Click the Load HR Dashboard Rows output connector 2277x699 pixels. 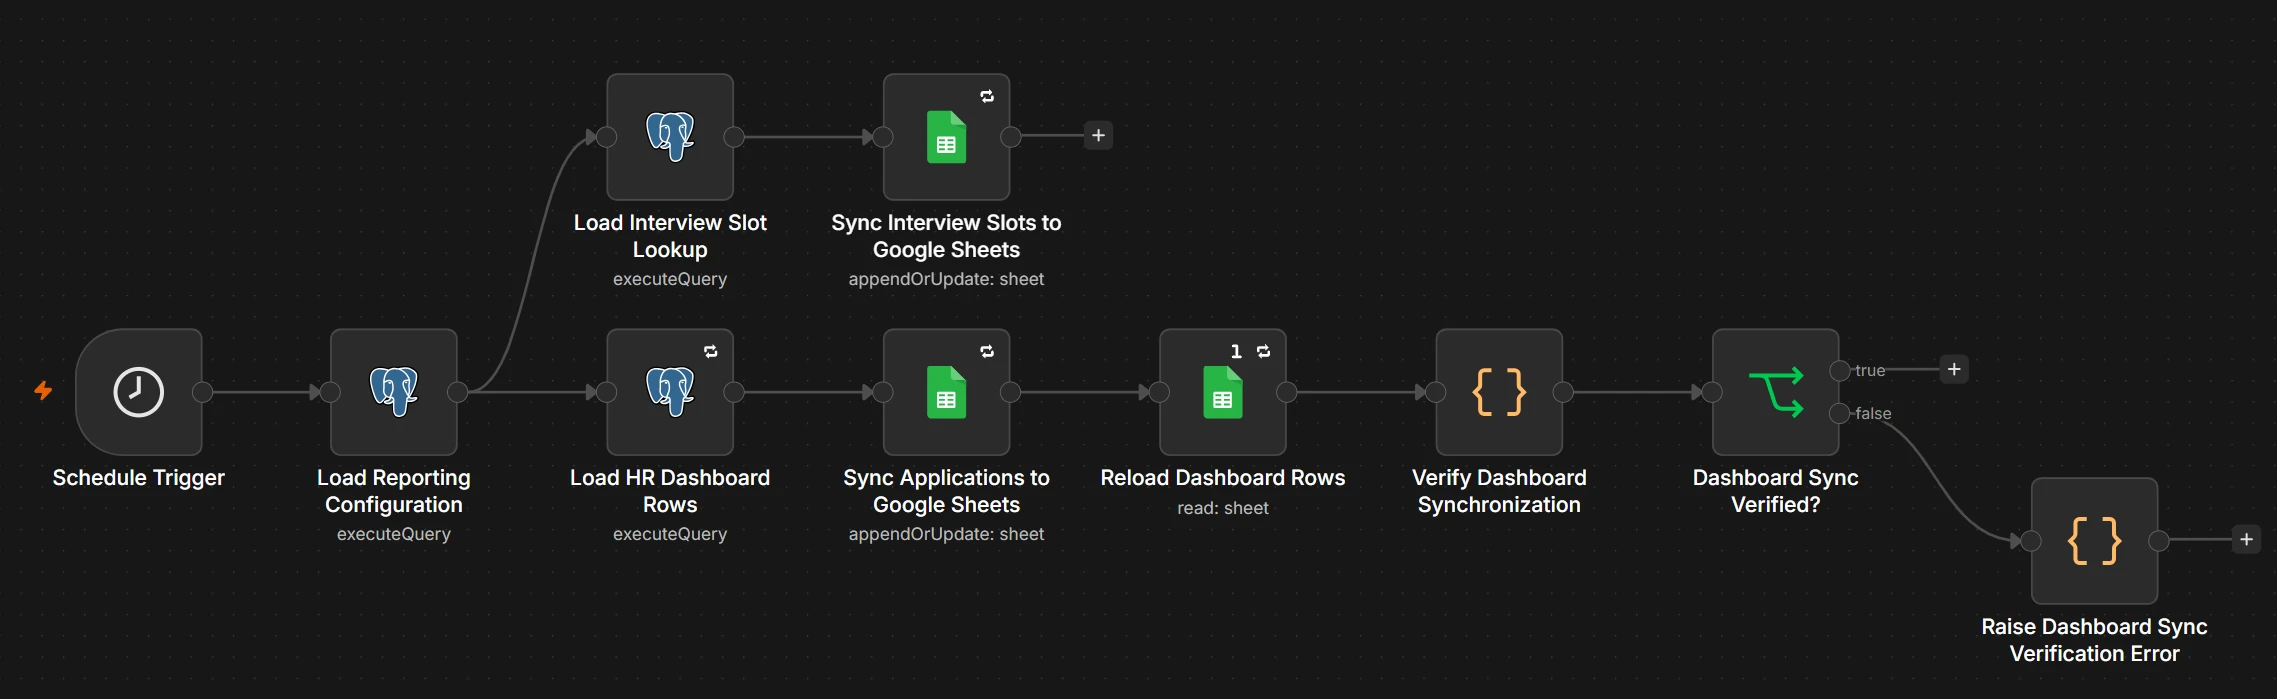point(733,392)
